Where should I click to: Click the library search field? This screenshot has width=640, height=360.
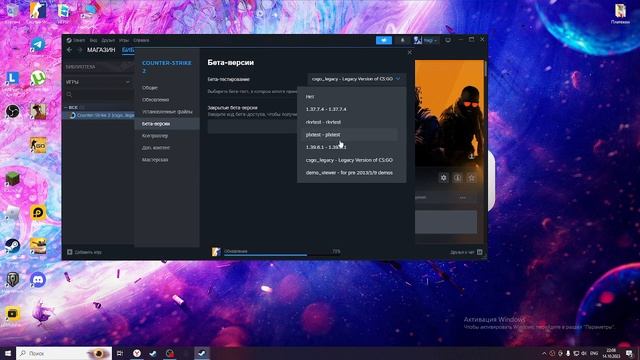coord(98,94)
